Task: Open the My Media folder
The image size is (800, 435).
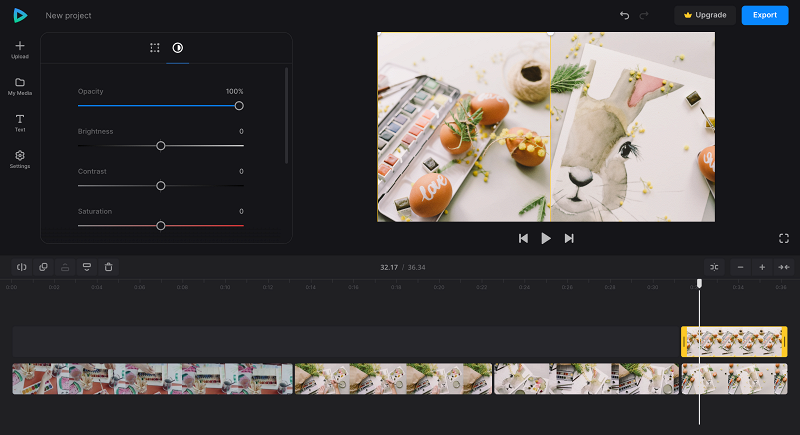Action: click(x=20, y=83)
